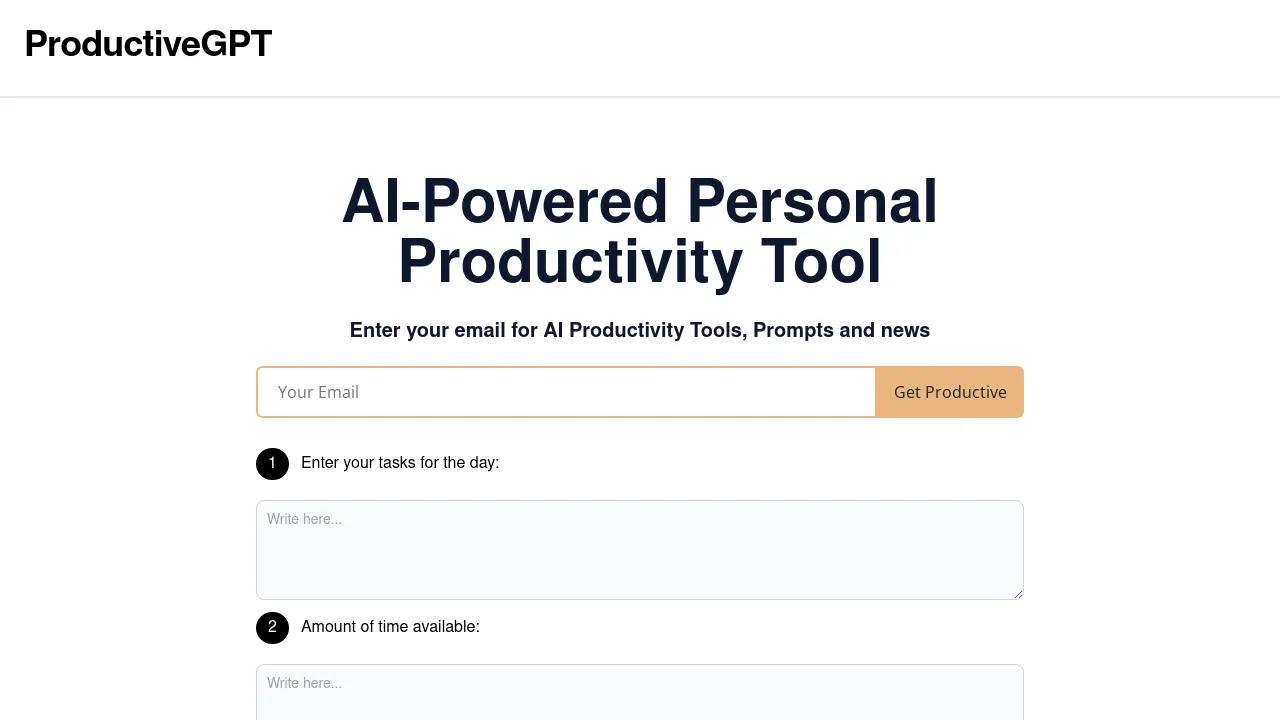Click the ProductiveGPT logo
1280x720 pixels.
click(x=148, y=44)
